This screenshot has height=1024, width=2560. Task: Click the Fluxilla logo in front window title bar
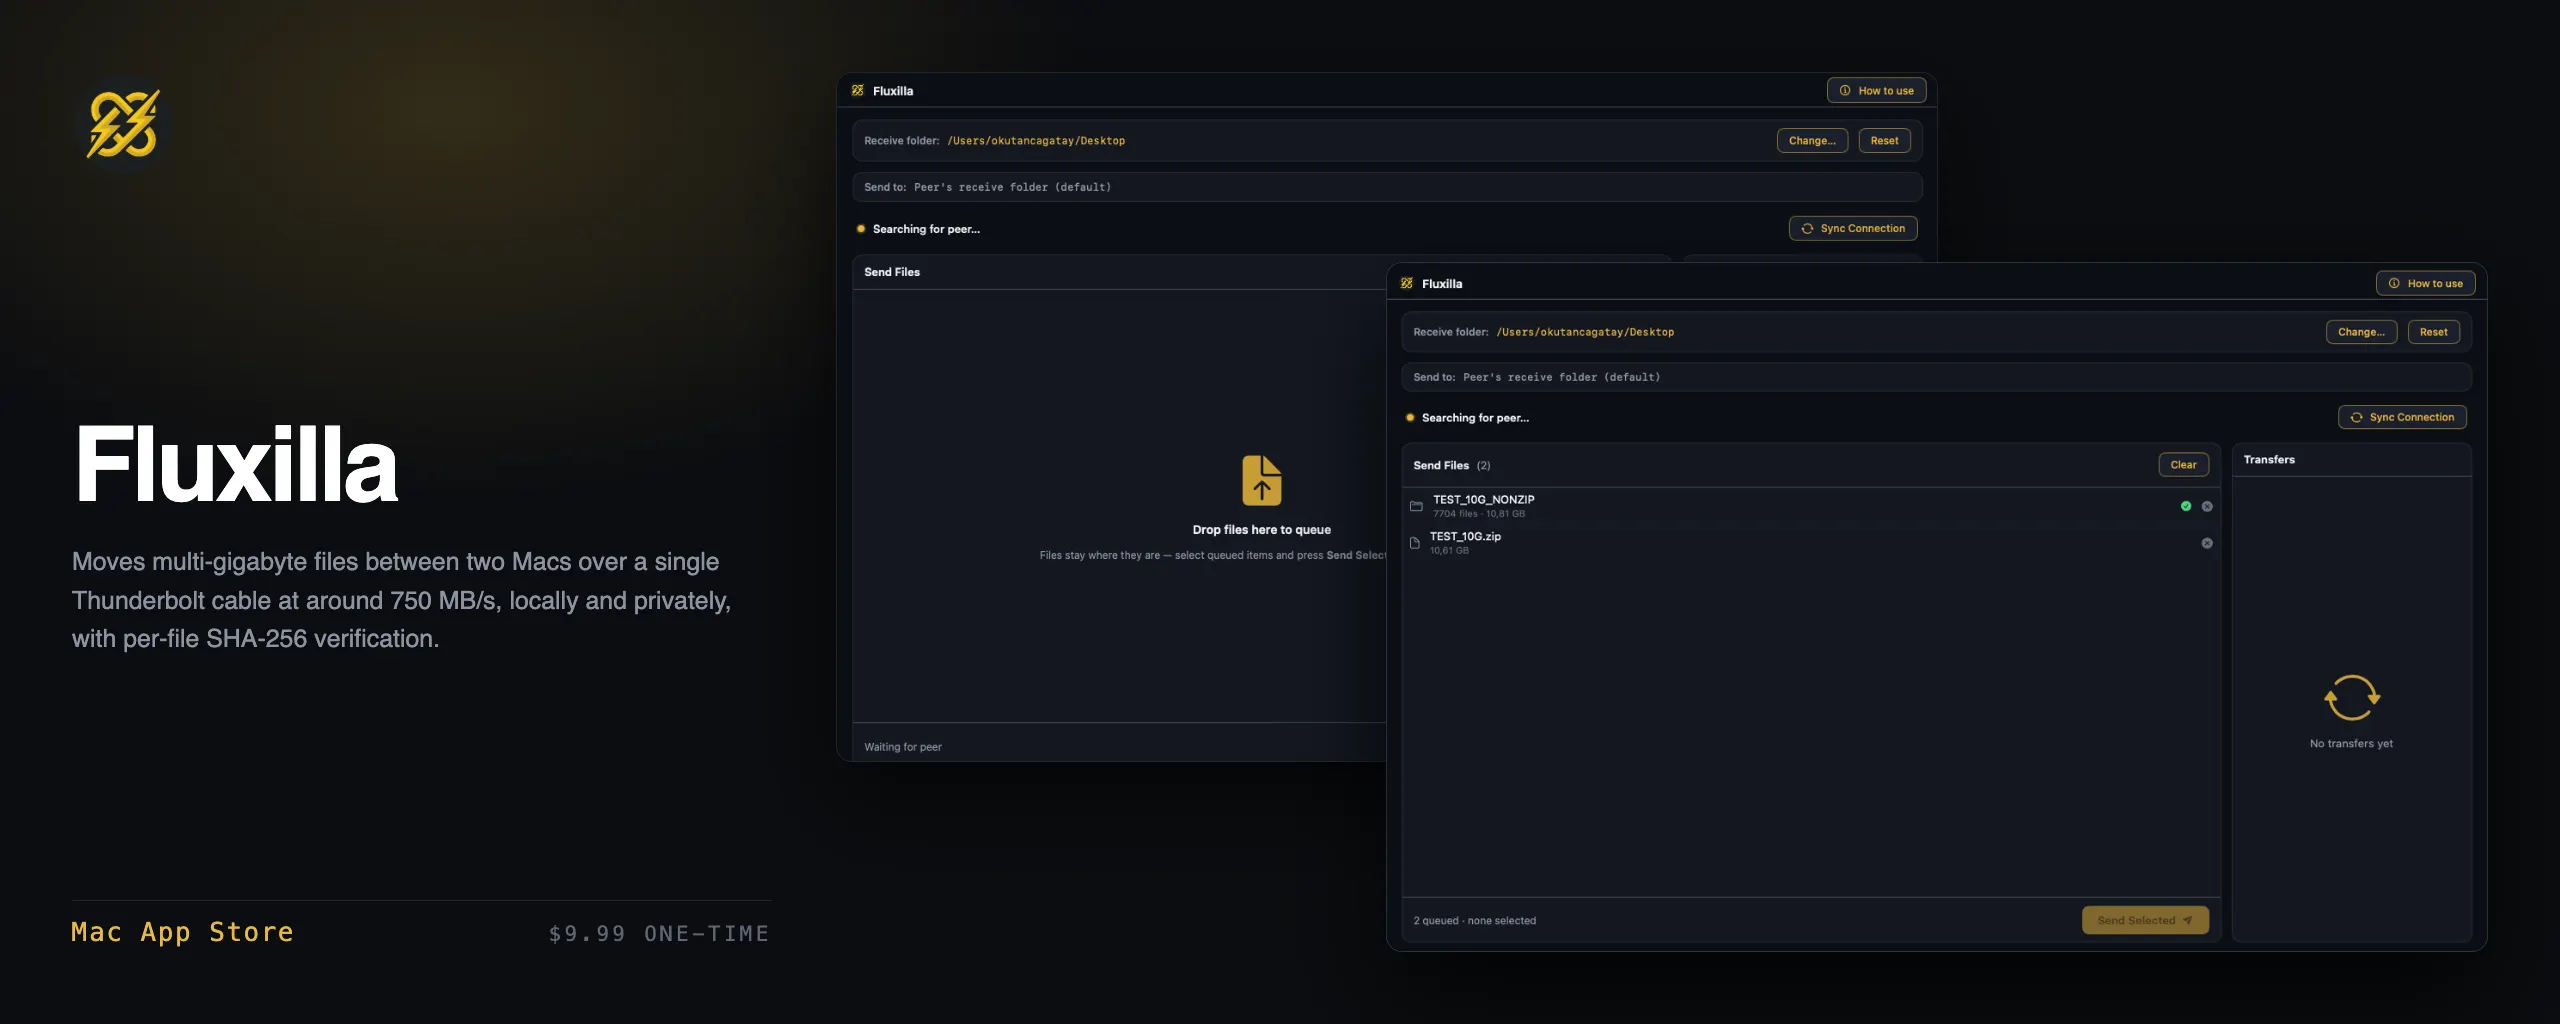(1407, 283)
